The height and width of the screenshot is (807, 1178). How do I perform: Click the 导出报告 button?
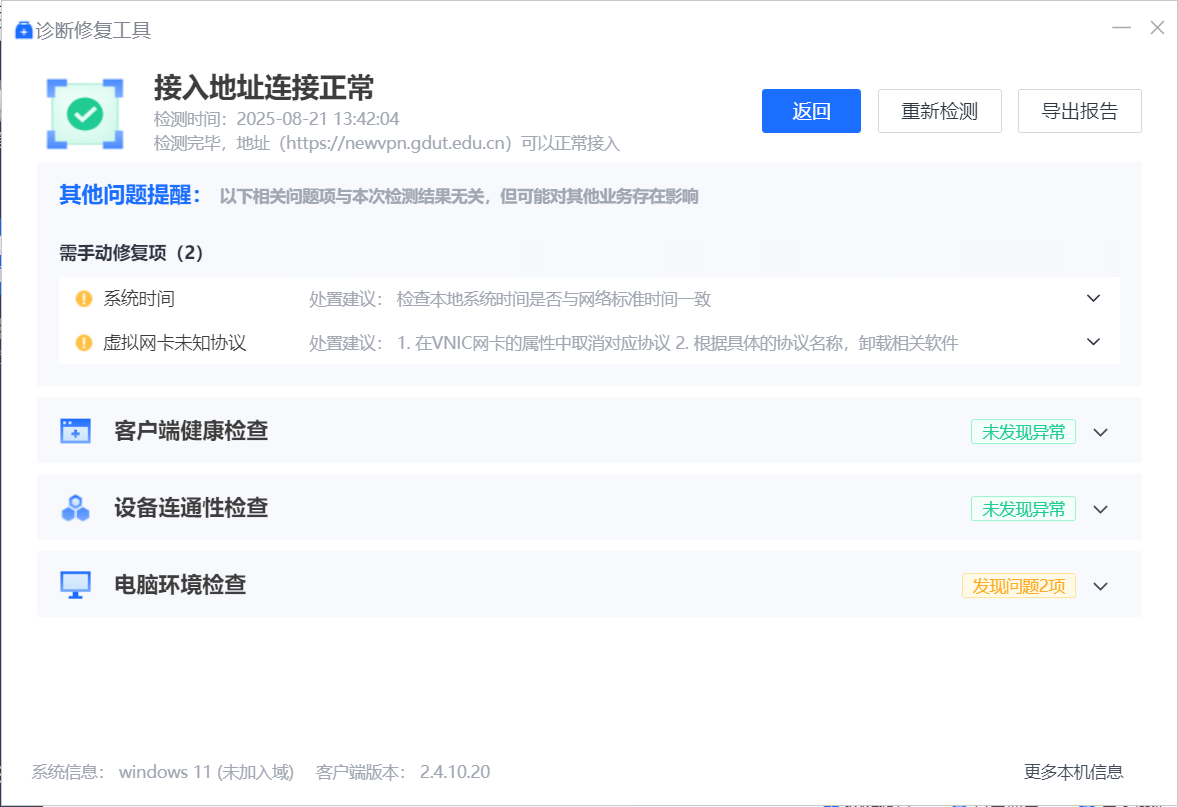click(x=1079, y=111)
